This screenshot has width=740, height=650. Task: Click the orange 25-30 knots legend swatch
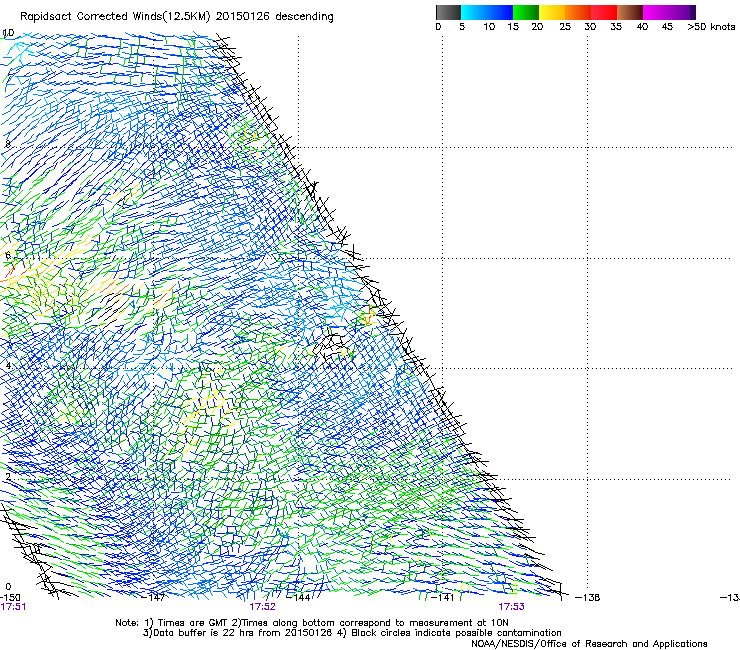tap(578, 12)
